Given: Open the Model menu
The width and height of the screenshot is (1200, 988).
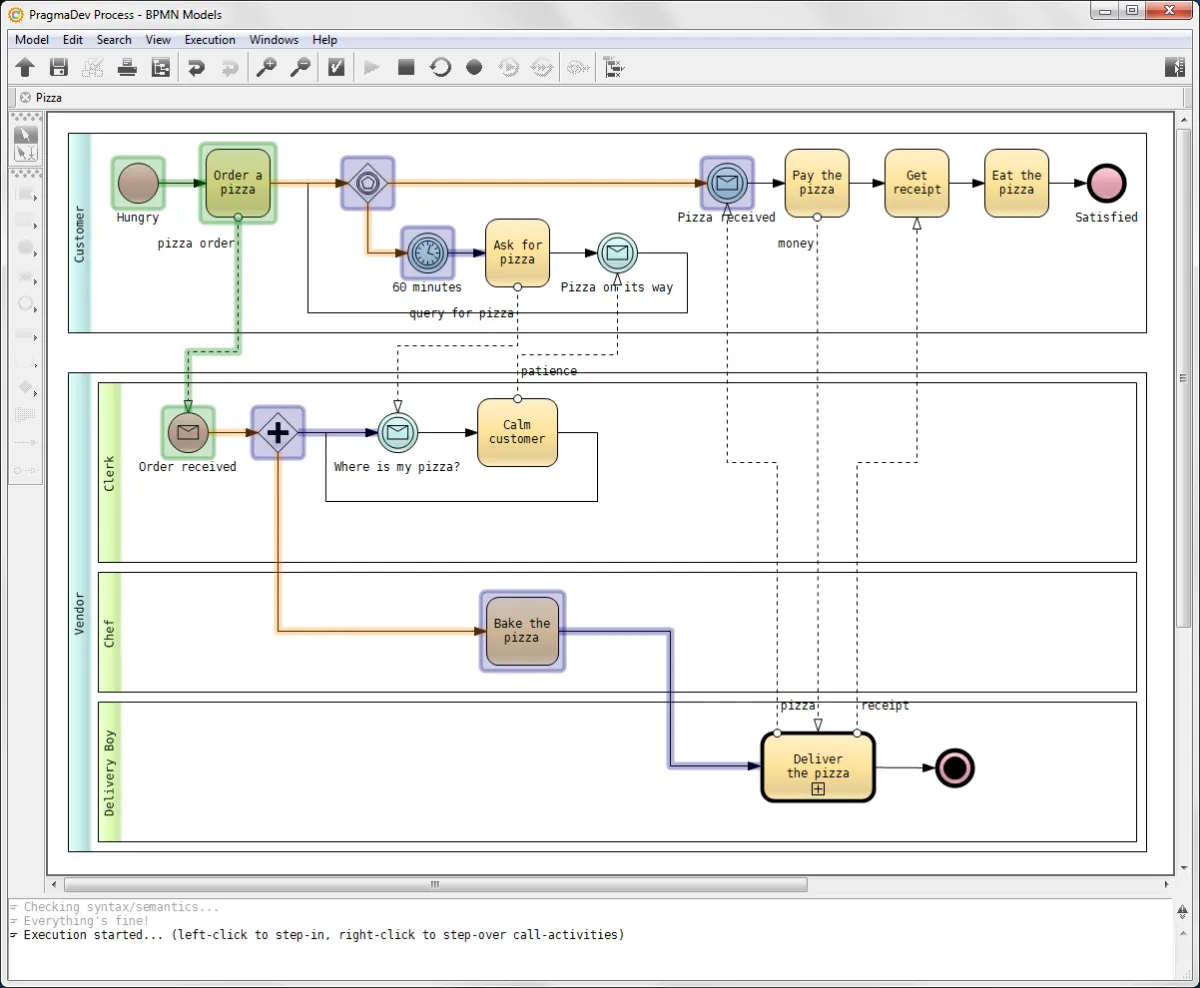Looking at the screenshot, I should [32, 40].
